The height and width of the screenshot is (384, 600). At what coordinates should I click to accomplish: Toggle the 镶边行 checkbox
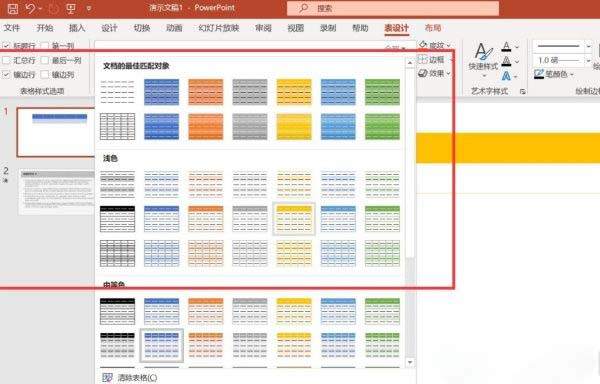(x=6, y=75)
